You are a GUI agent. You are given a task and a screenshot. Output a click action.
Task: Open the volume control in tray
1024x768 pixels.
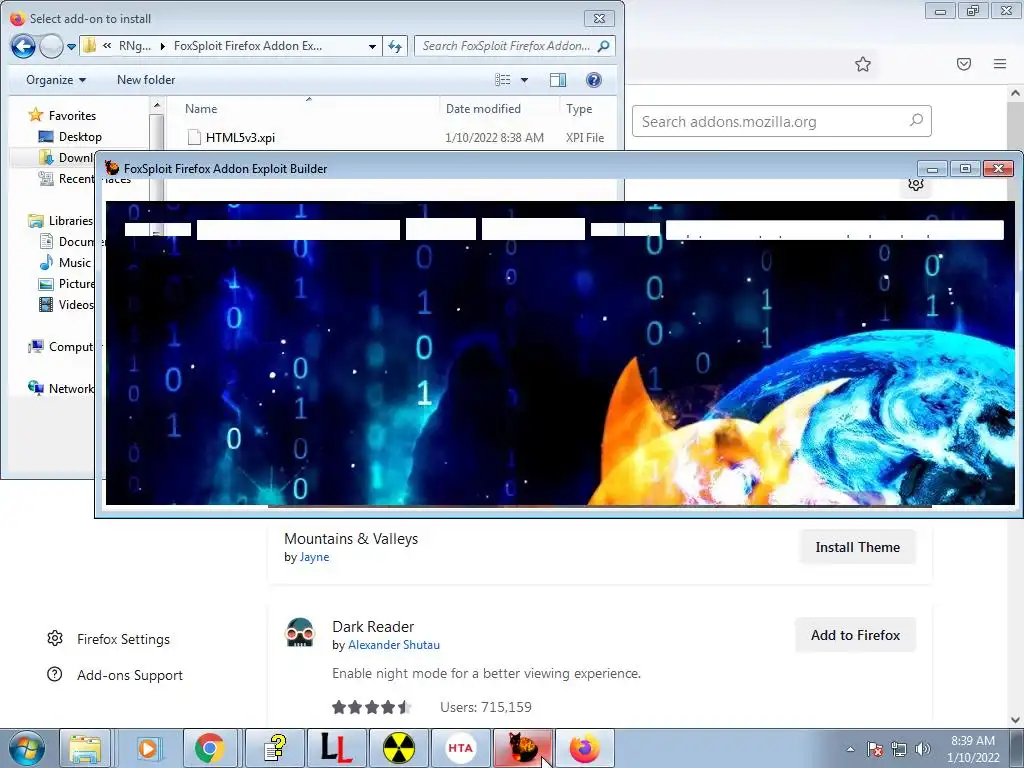(x=923, y=749)
